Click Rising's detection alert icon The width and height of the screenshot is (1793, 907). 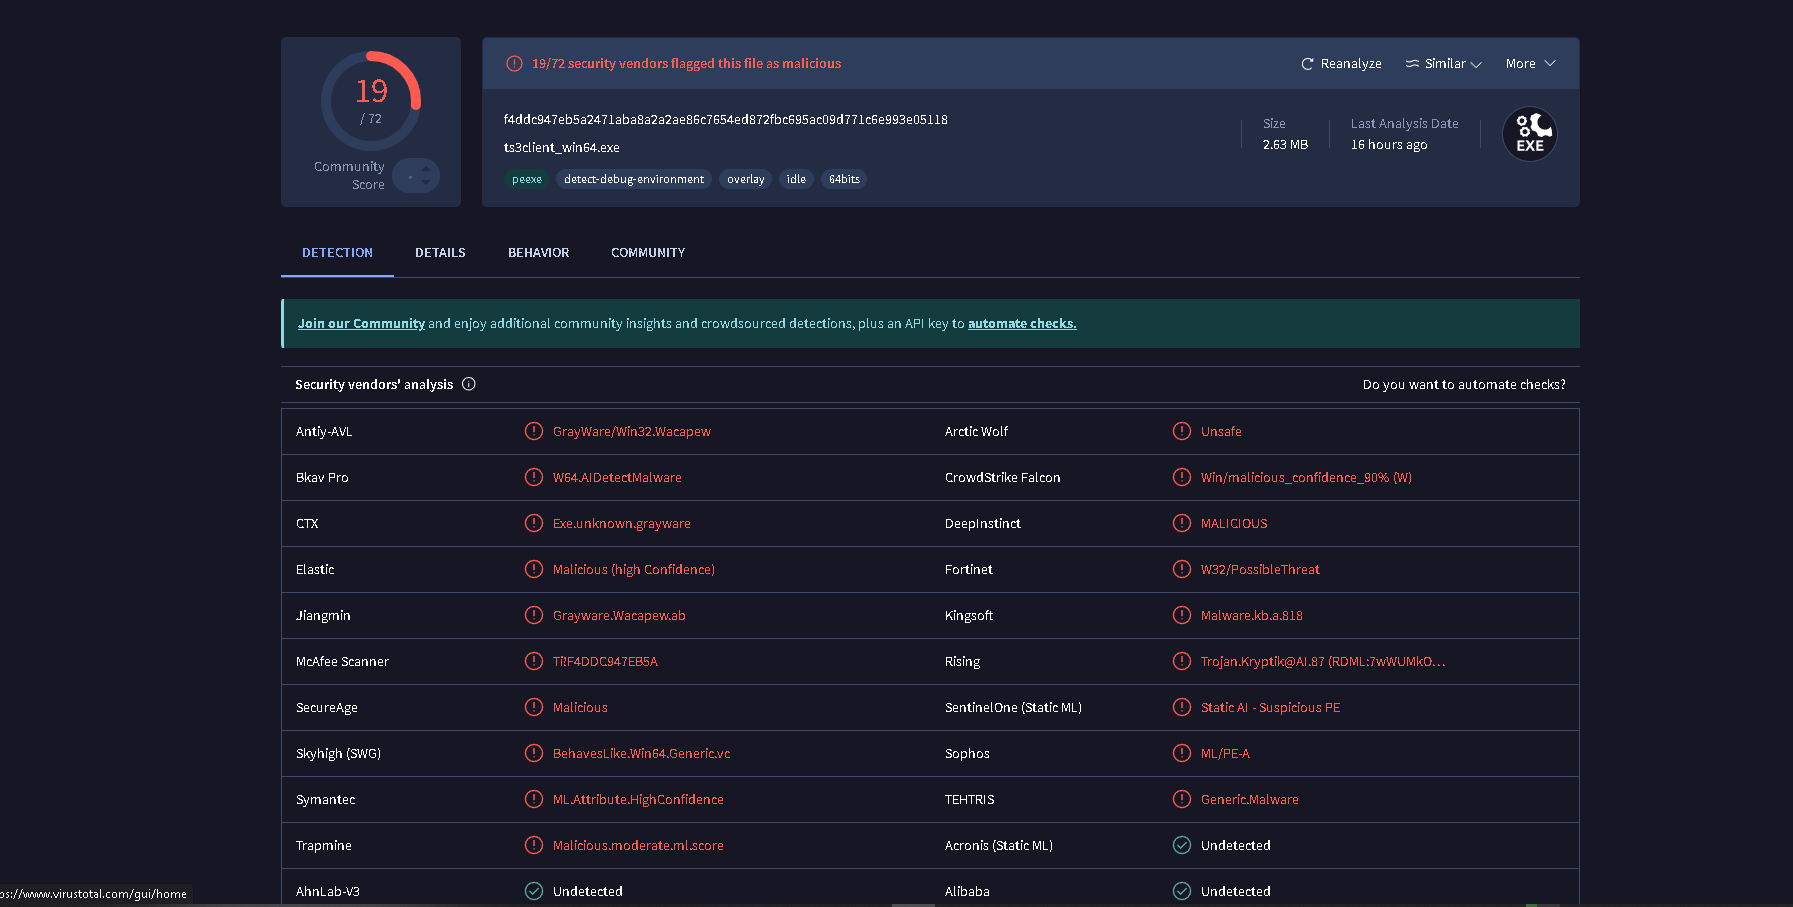pos(1182,662)
